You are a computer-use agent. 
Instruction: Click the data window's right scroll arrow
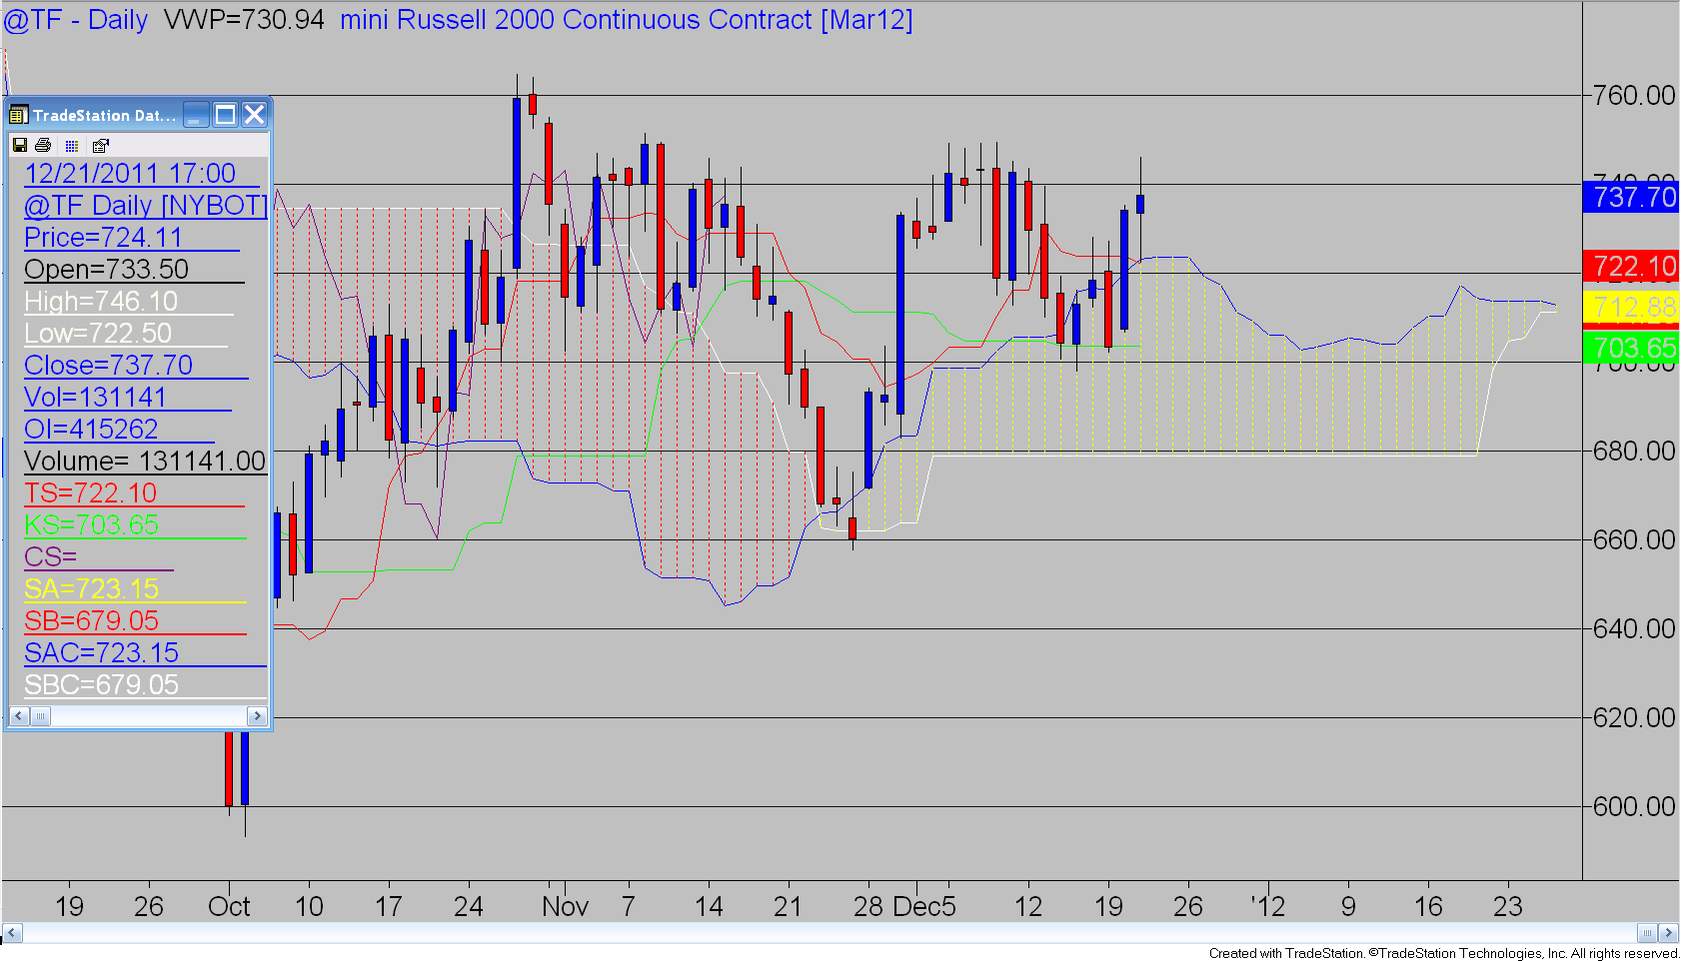click(257, 716)
